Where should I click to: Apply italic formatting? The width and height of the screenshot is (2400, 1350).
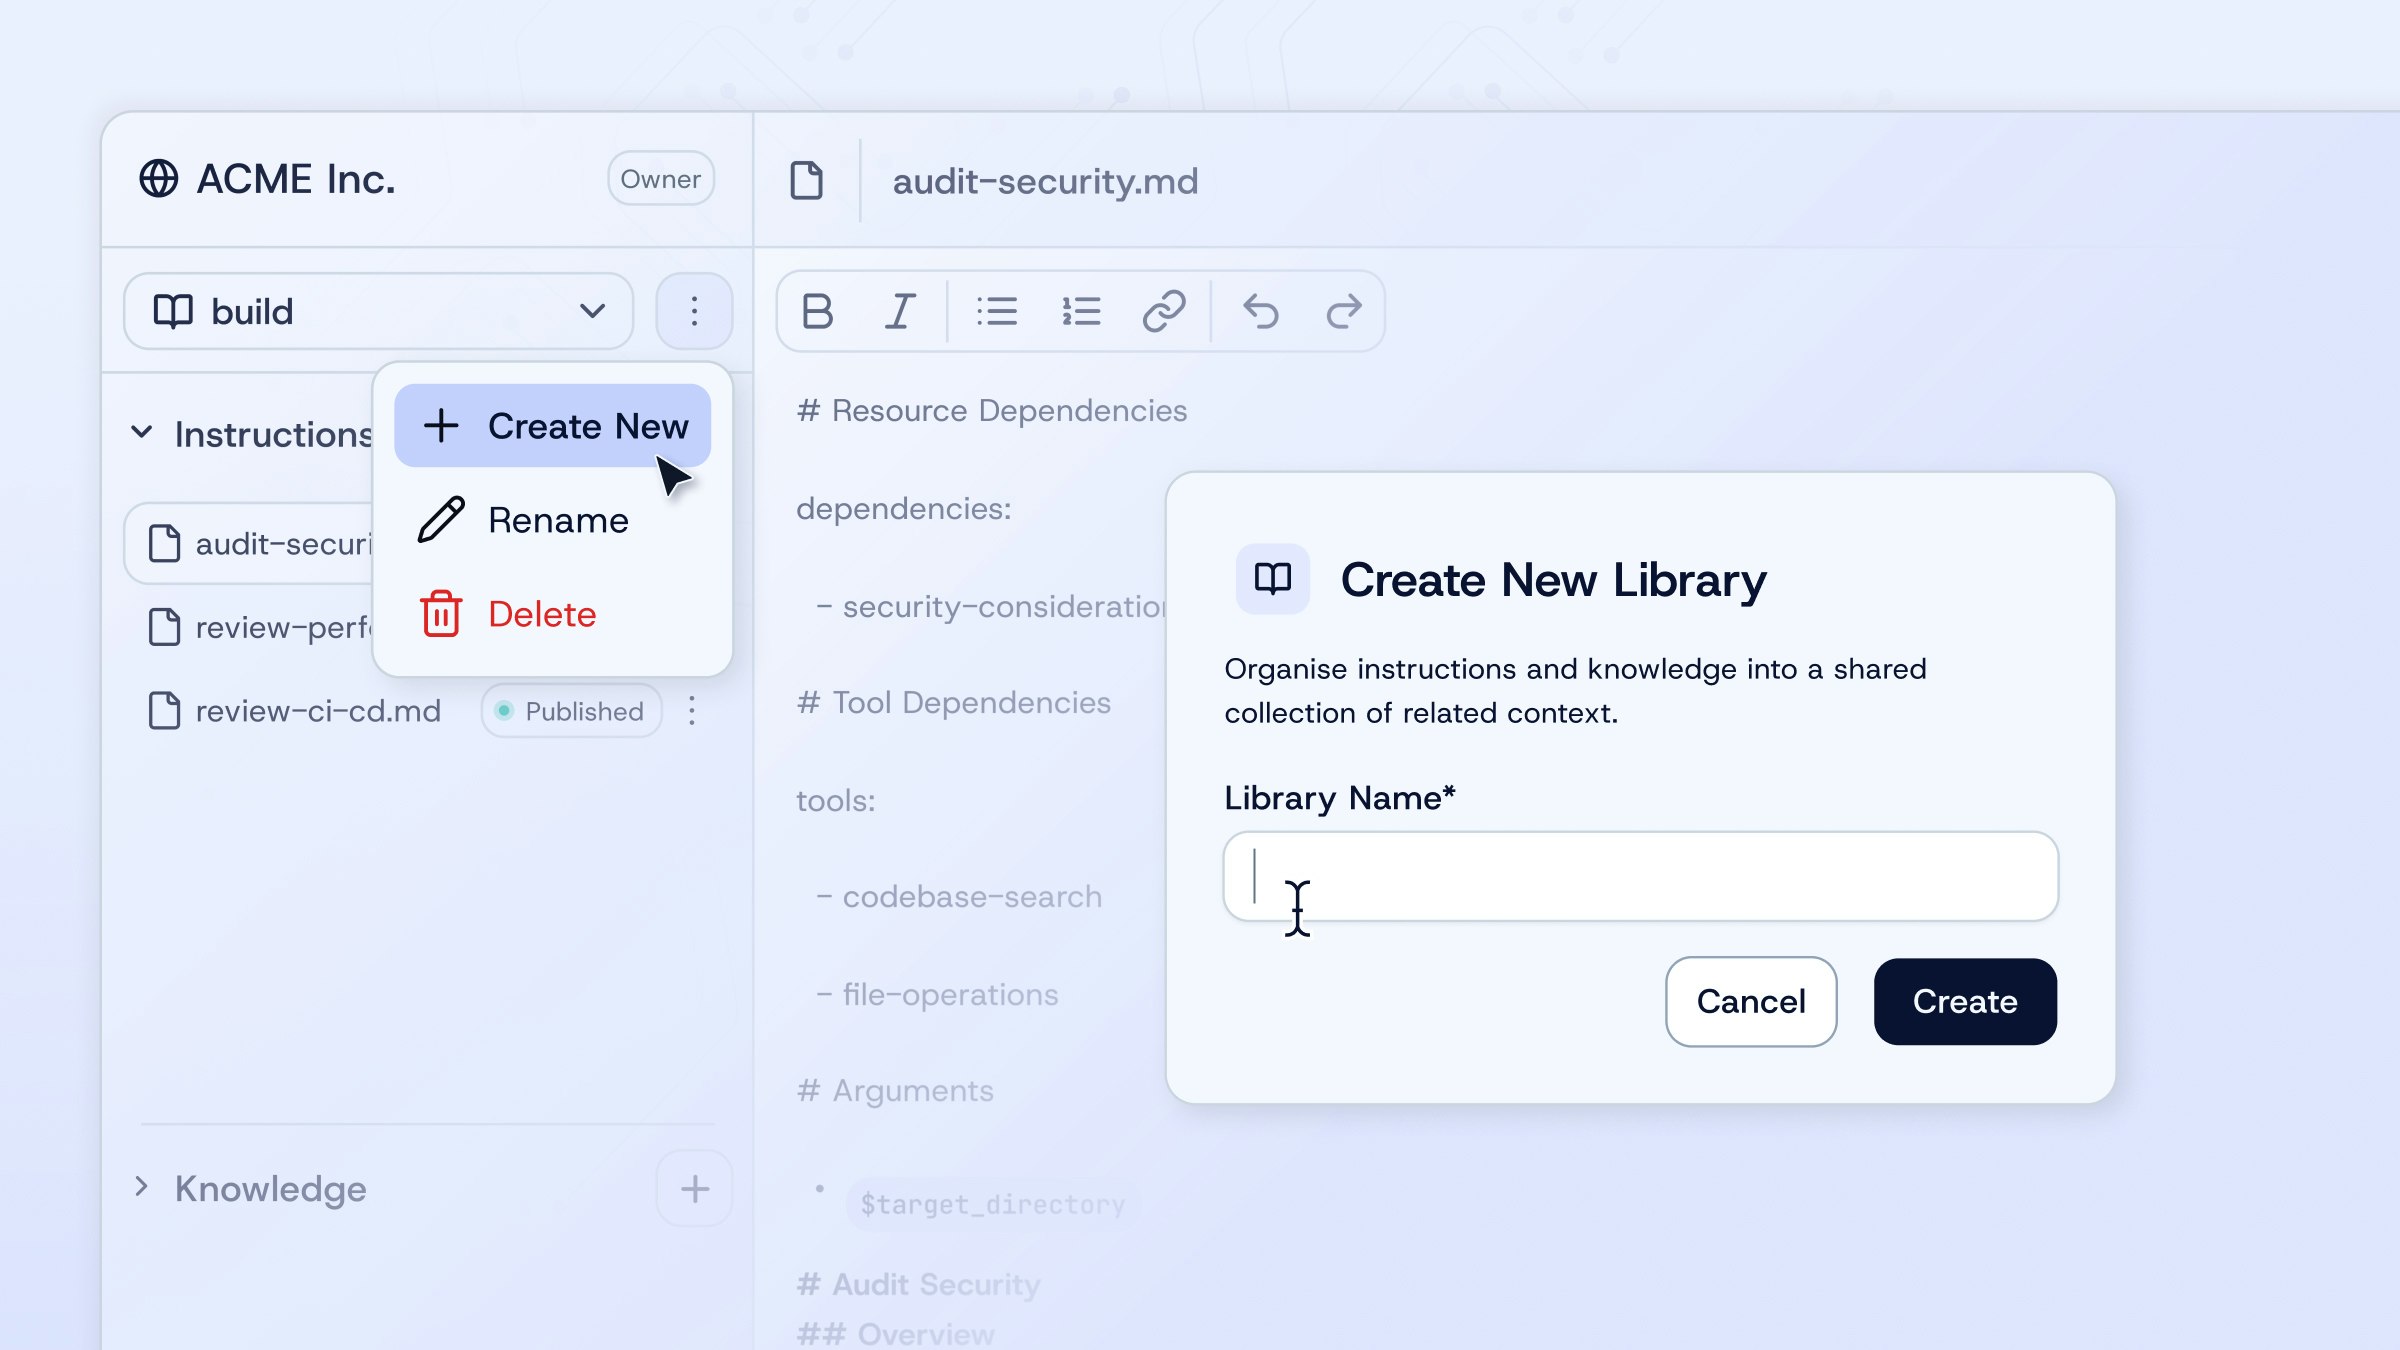pos(900,311)
